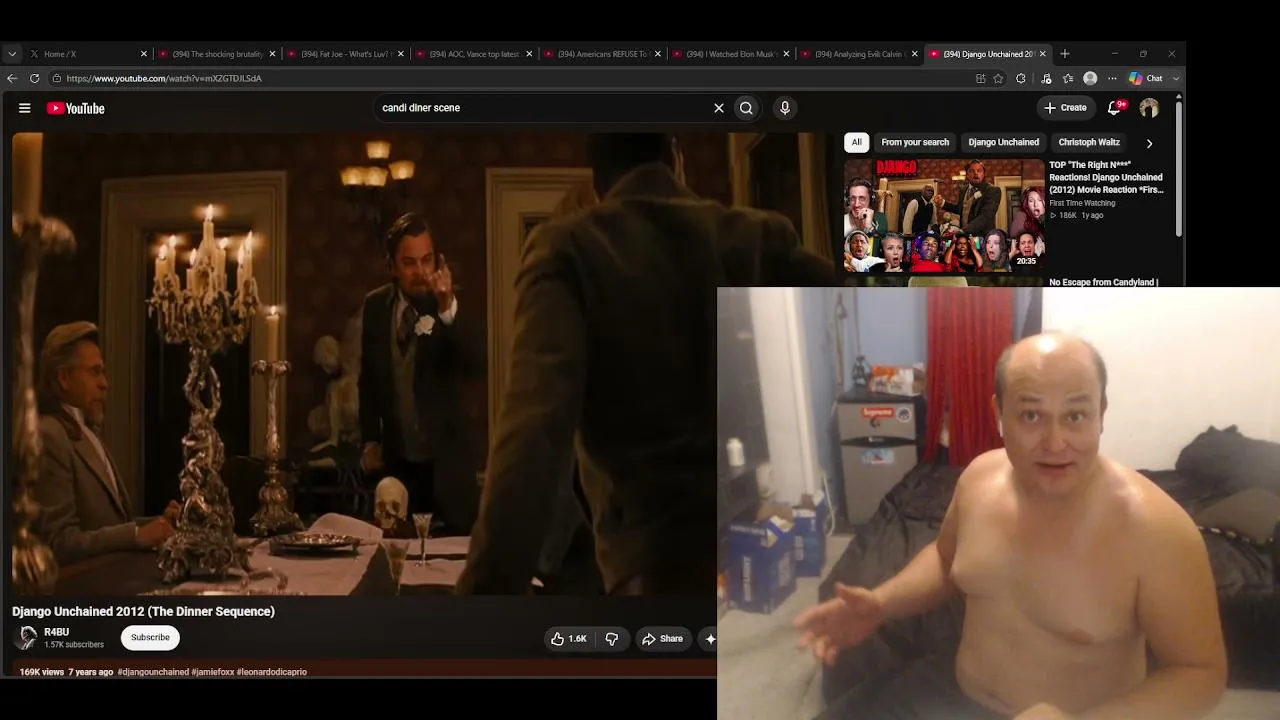This screenshot has width=1280, height=720.
Task: Open the Share button under the video
Action: pos(663,639)
